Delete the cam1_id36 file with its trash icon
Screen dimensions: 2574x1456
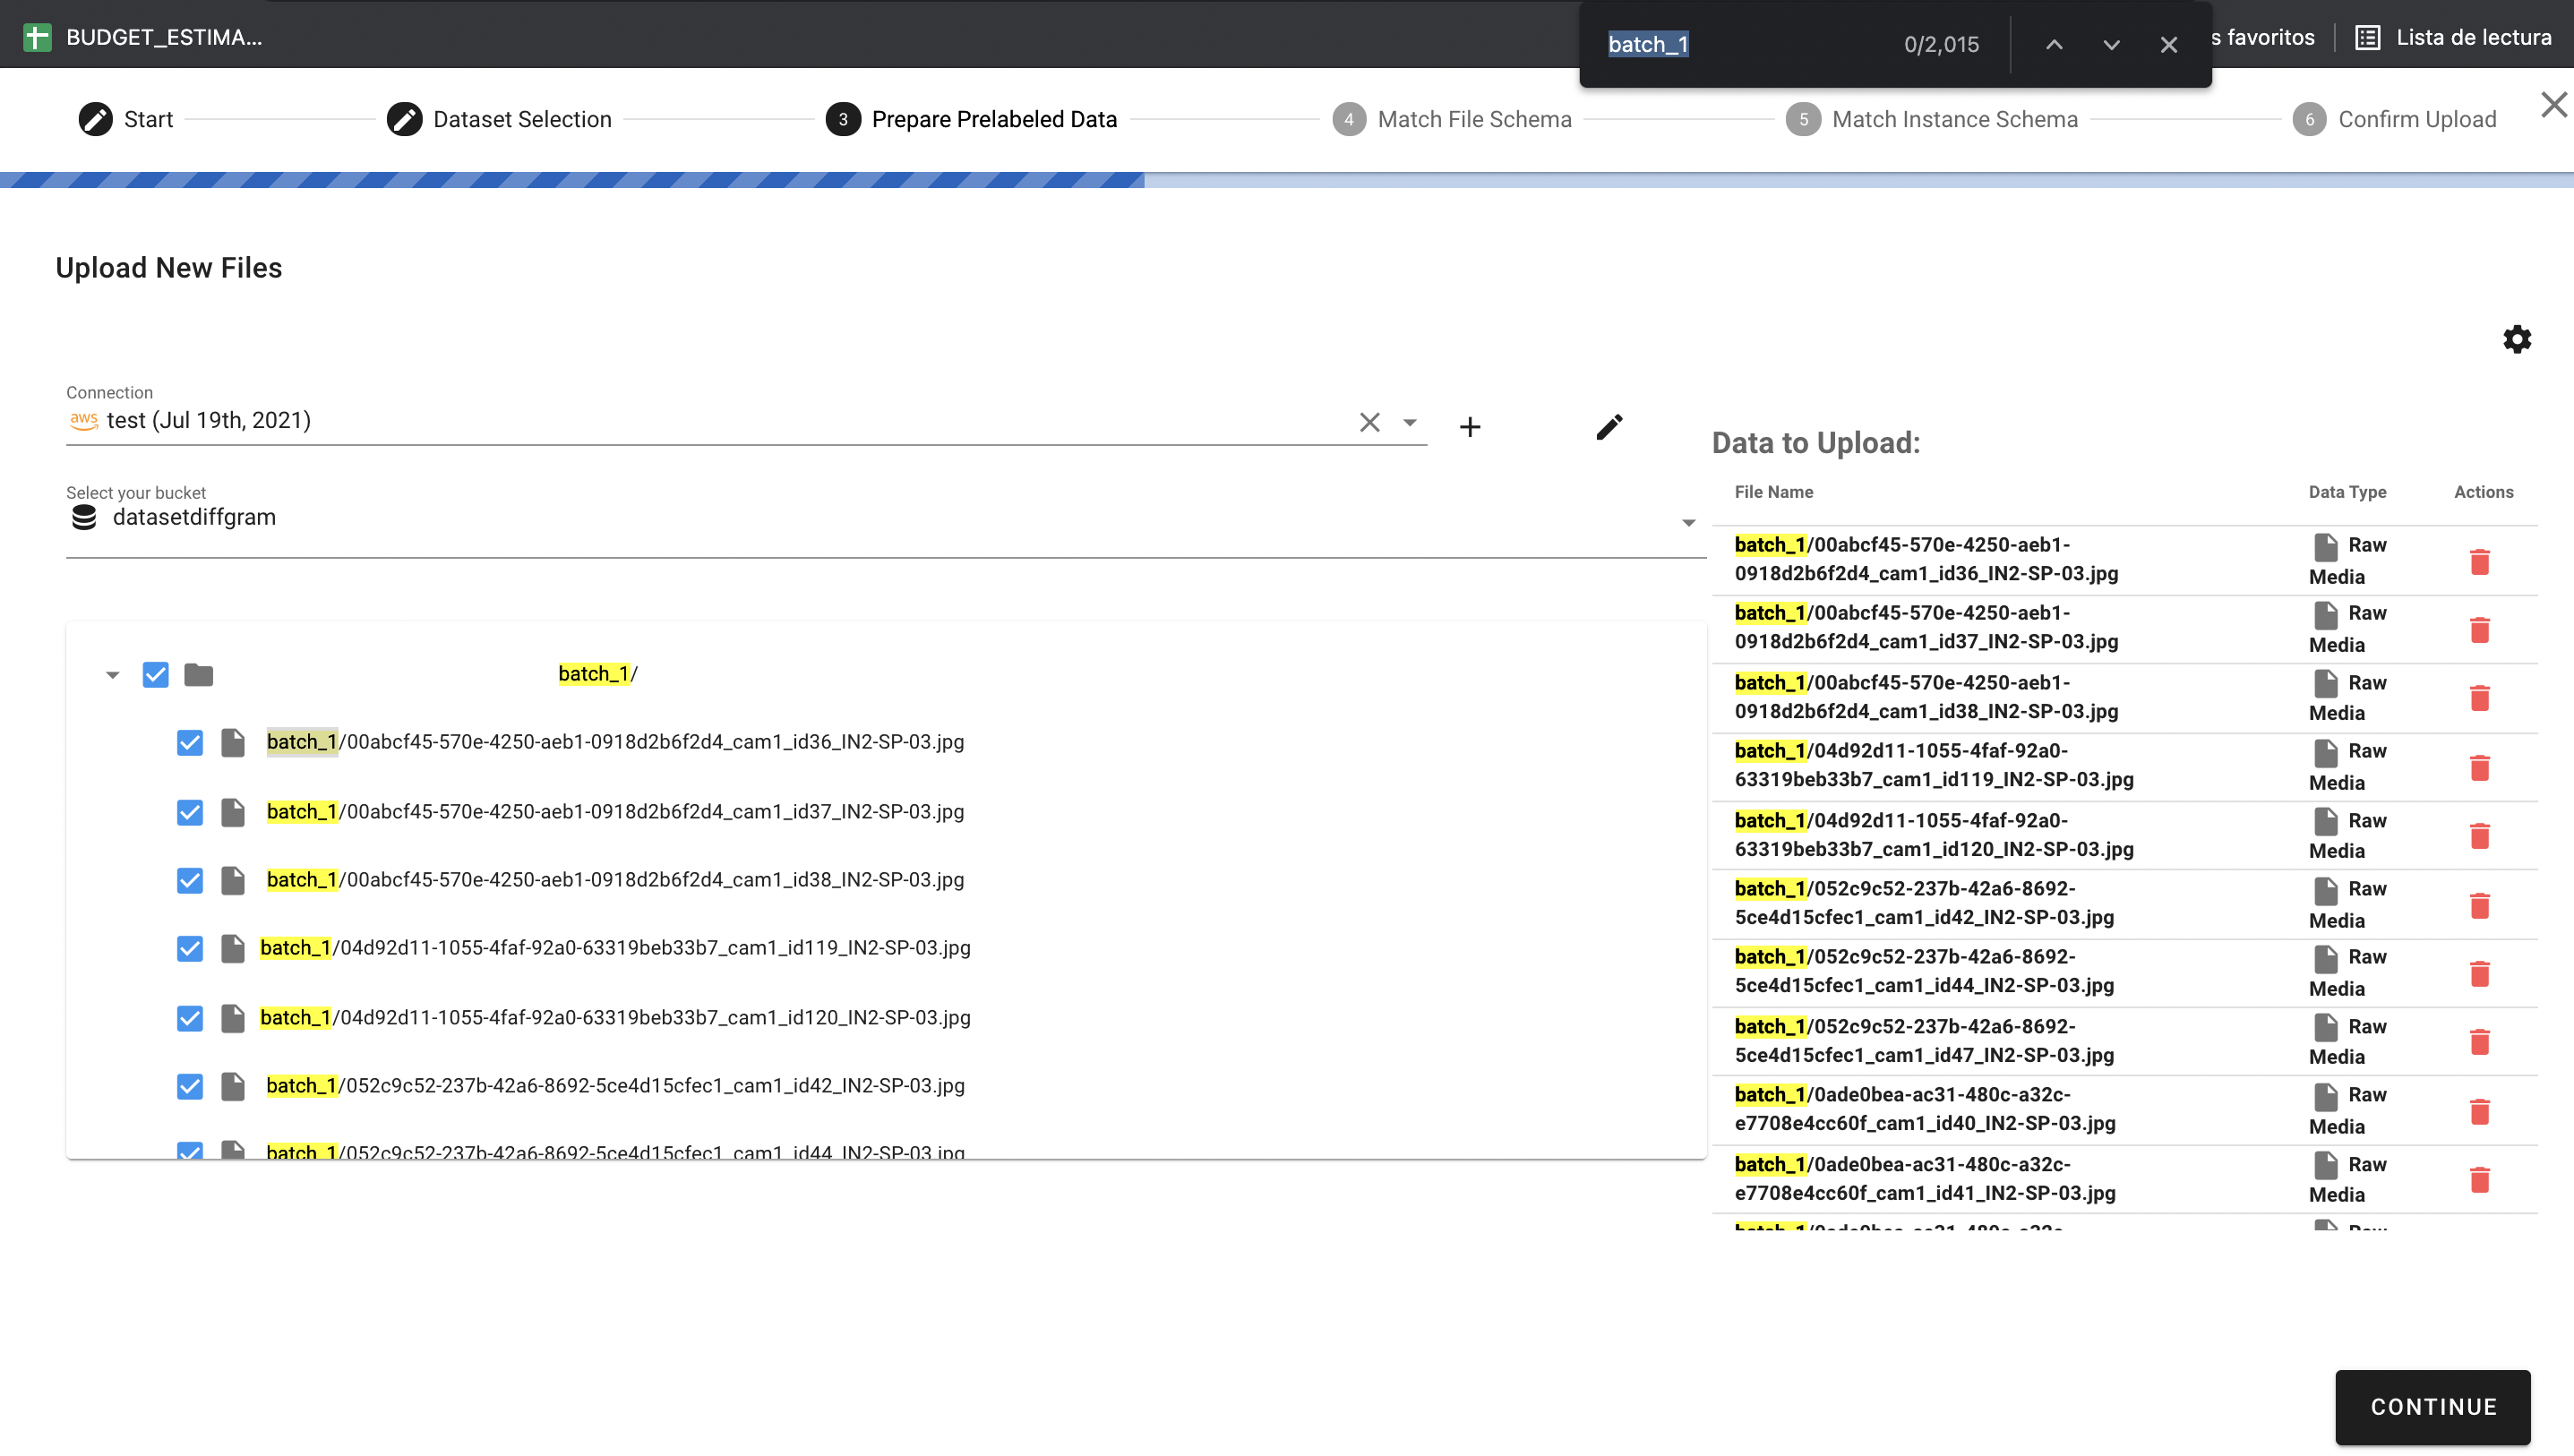(2480, 562)
